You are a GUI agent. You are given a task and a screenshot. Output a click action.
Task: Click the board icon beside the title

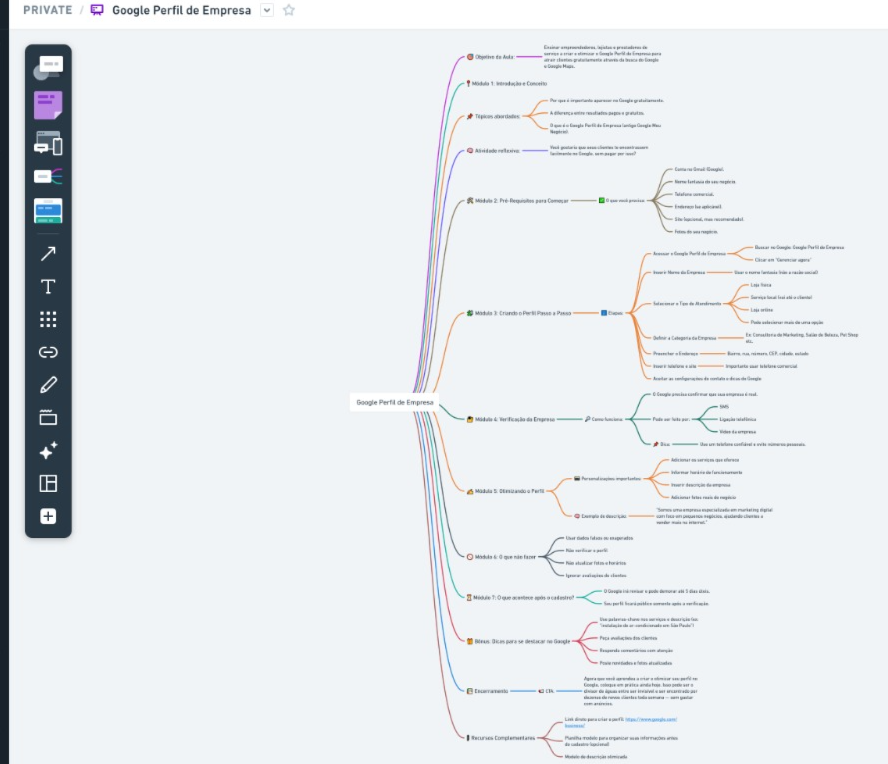[x=97, y=10]
